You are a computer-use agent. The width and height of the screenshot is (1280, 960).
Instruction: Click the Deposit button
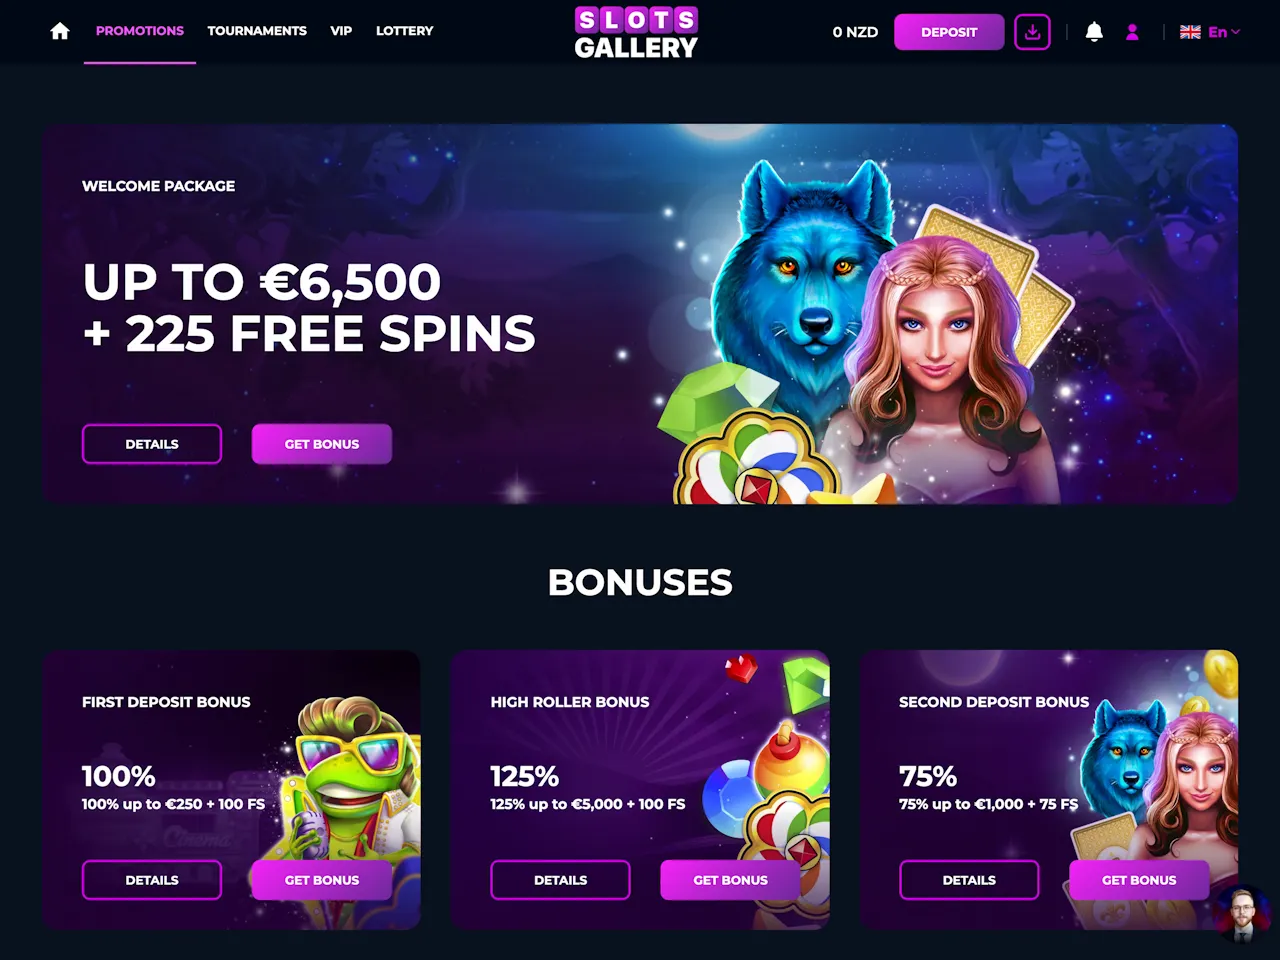click(949, 32)
